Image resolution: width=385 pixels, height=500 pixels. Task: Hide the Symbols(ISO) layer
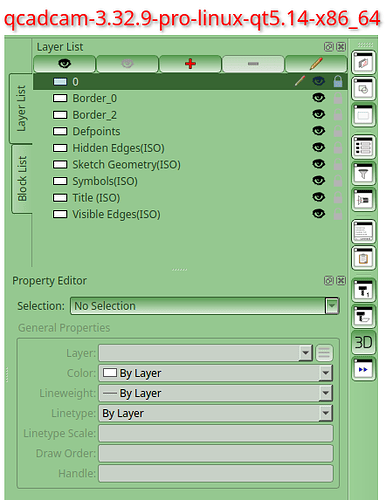[x=319, y=180]
